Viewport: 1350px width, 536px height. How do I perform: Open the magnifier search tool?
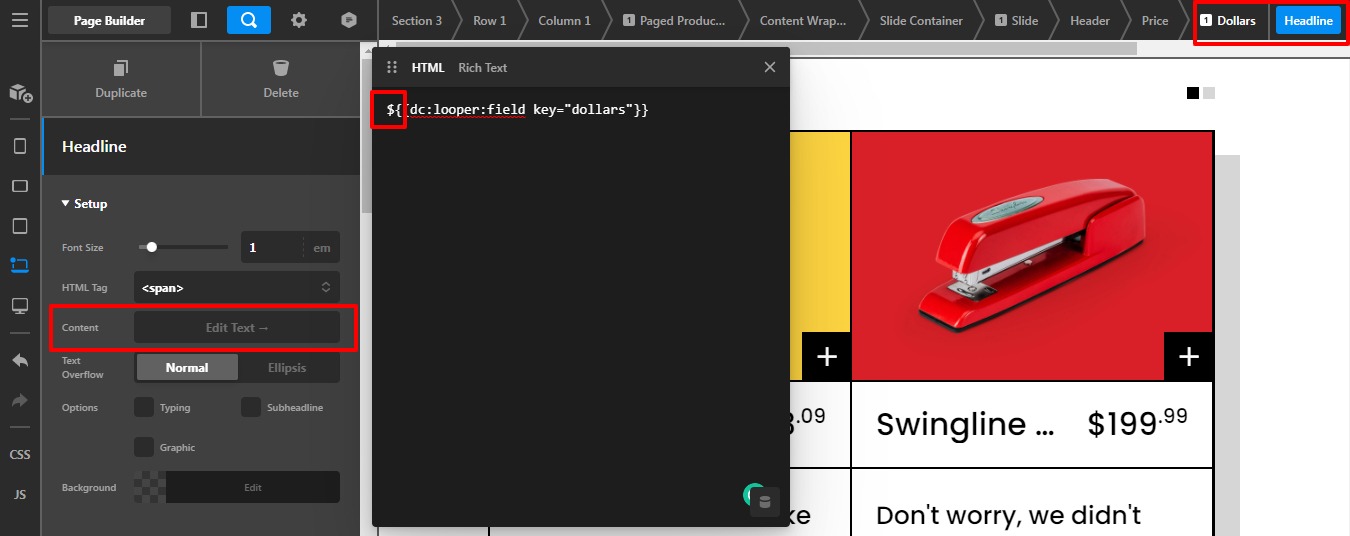coord(249,20)
